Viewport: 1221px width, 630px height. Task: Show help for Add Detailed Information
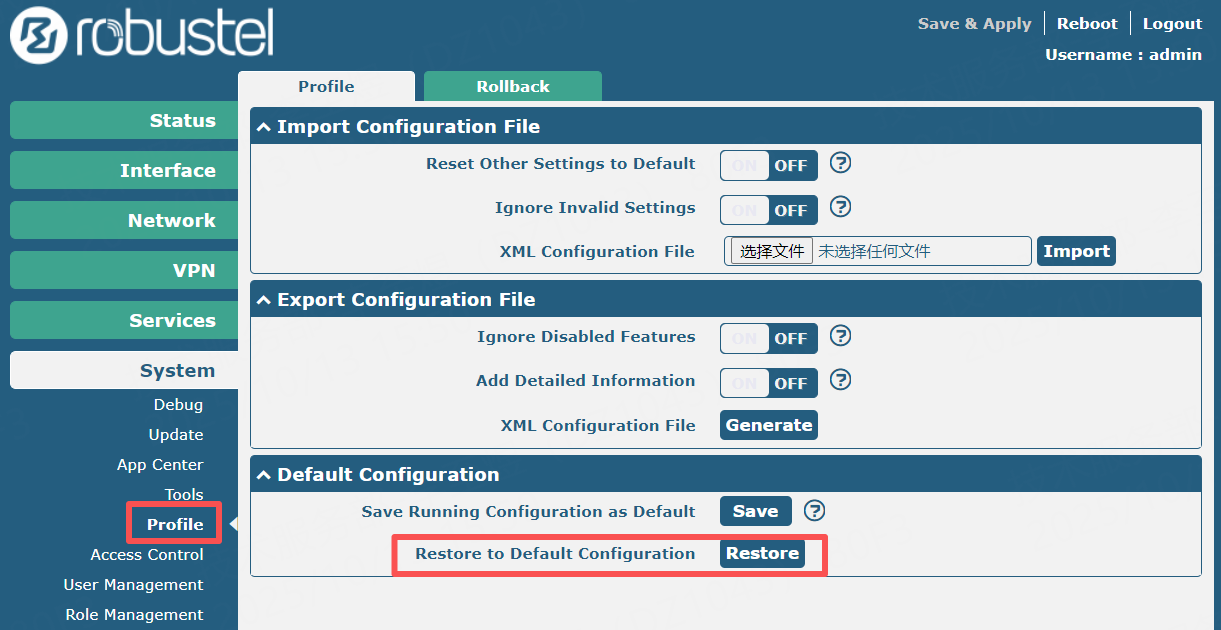pyautogui.click(x=841, y=380)
